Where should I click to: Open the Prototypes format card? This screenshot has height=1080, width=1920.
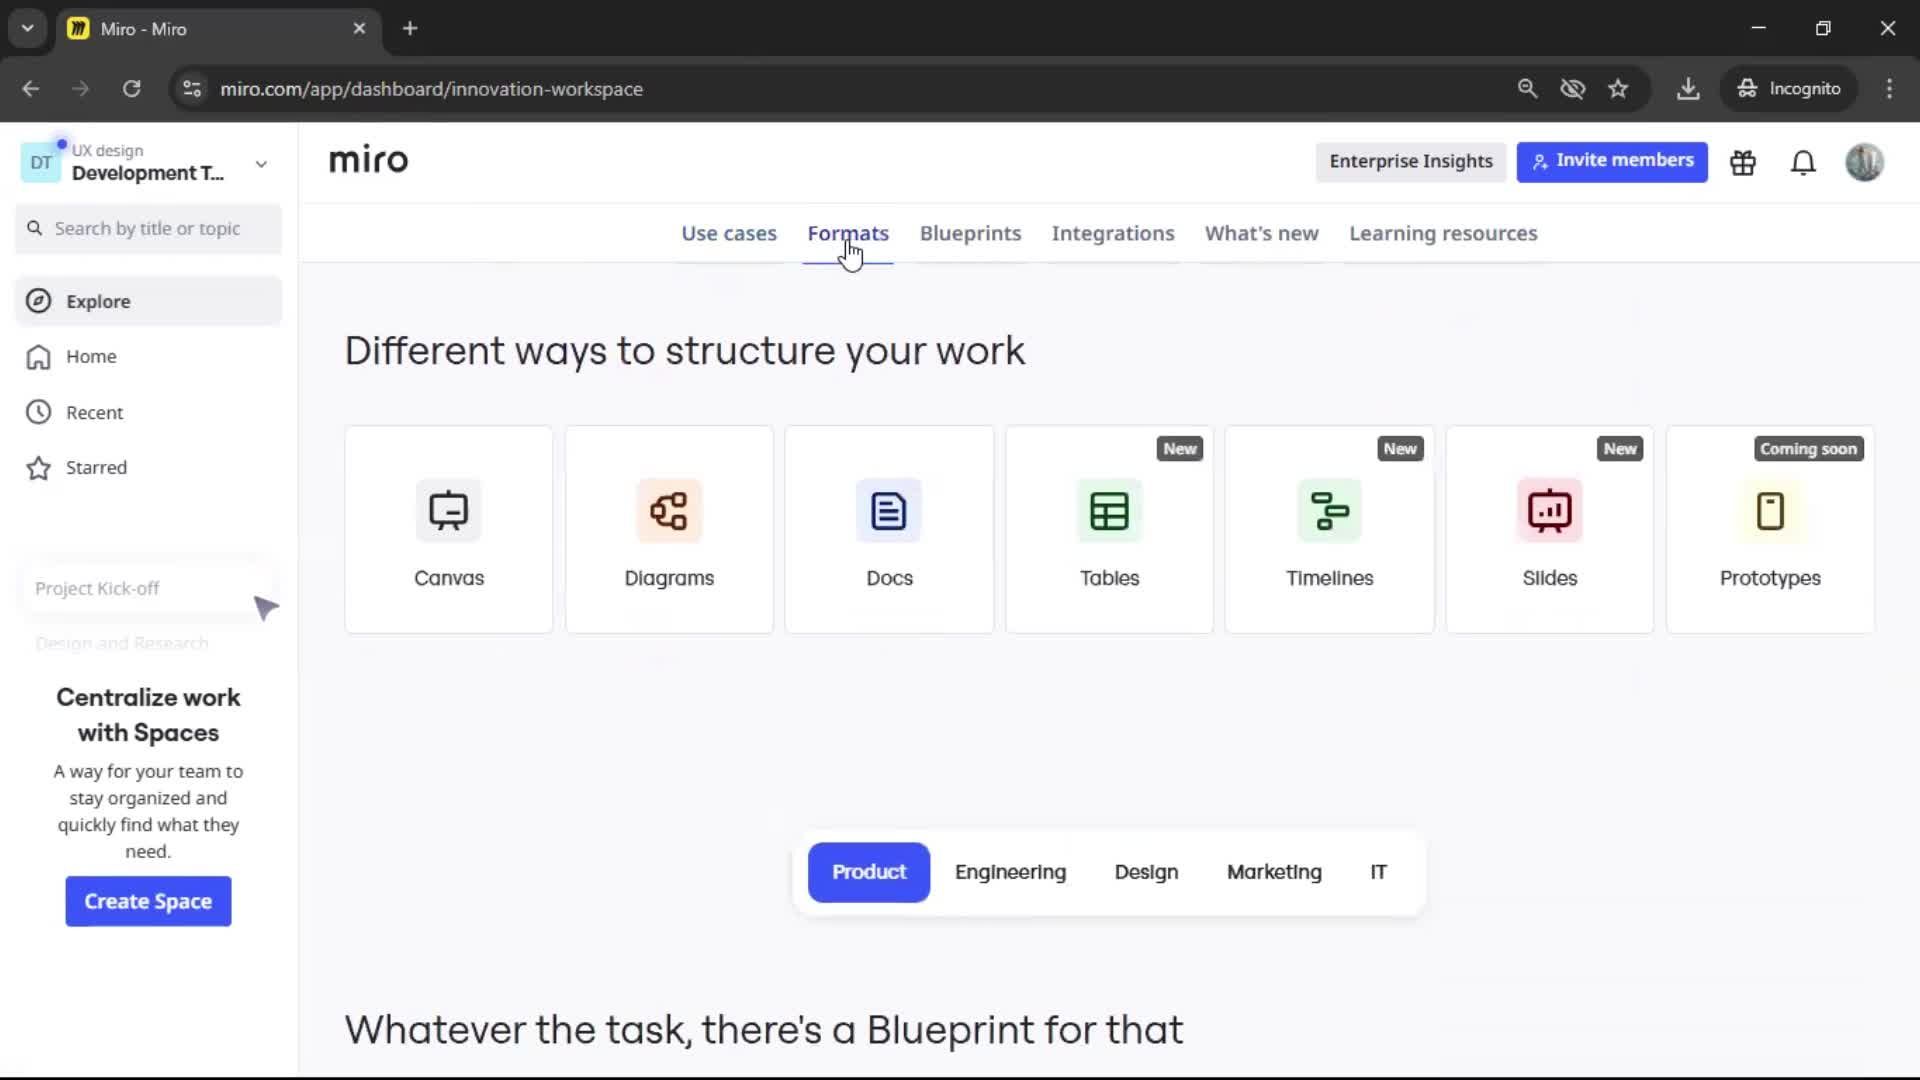point(1770,530)
